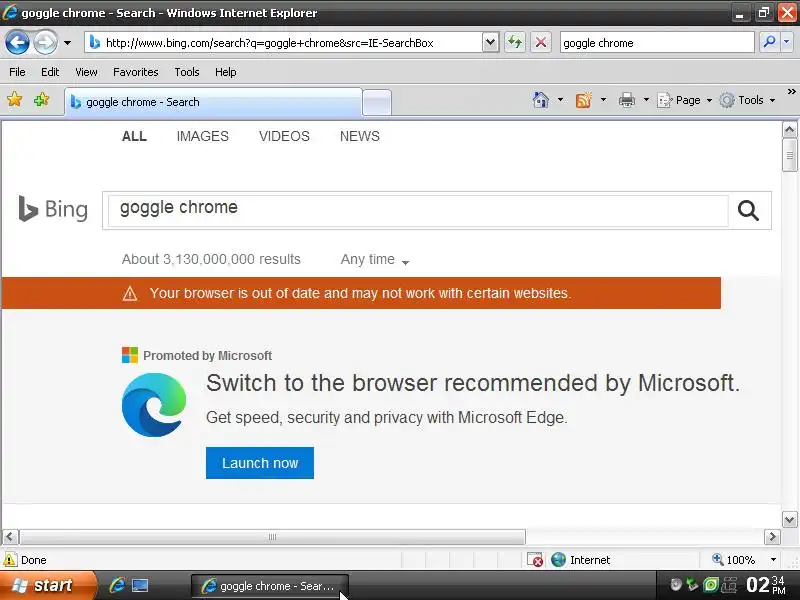Open the Tools menu in menu bar
Viewport: 800px width, 600px height.
click(187, 72)
